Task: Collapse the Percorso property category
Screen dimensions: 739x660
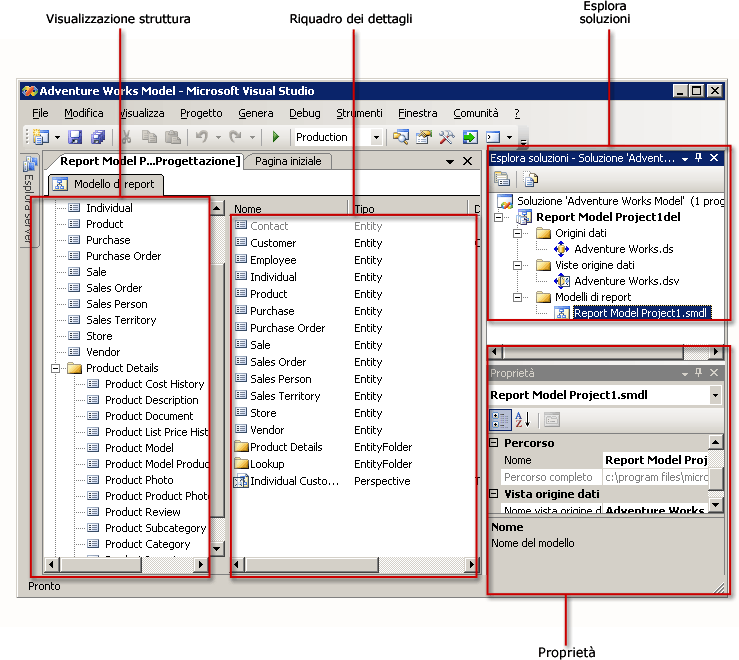Action: coord(493,443)
